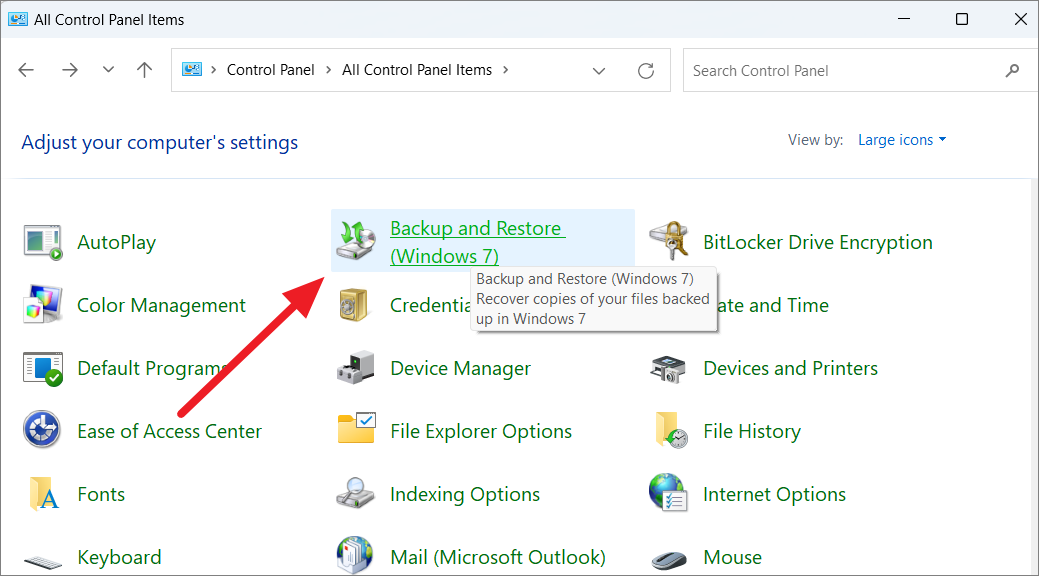Open the Default Programs link

(x=152, y=368)
